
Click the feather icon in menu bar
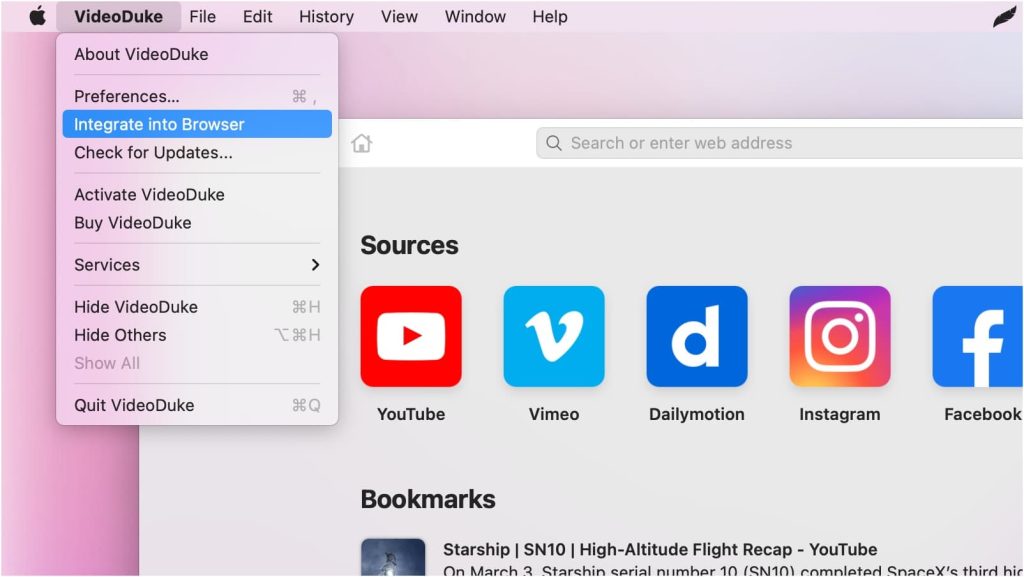click(x=1003, y=17)
